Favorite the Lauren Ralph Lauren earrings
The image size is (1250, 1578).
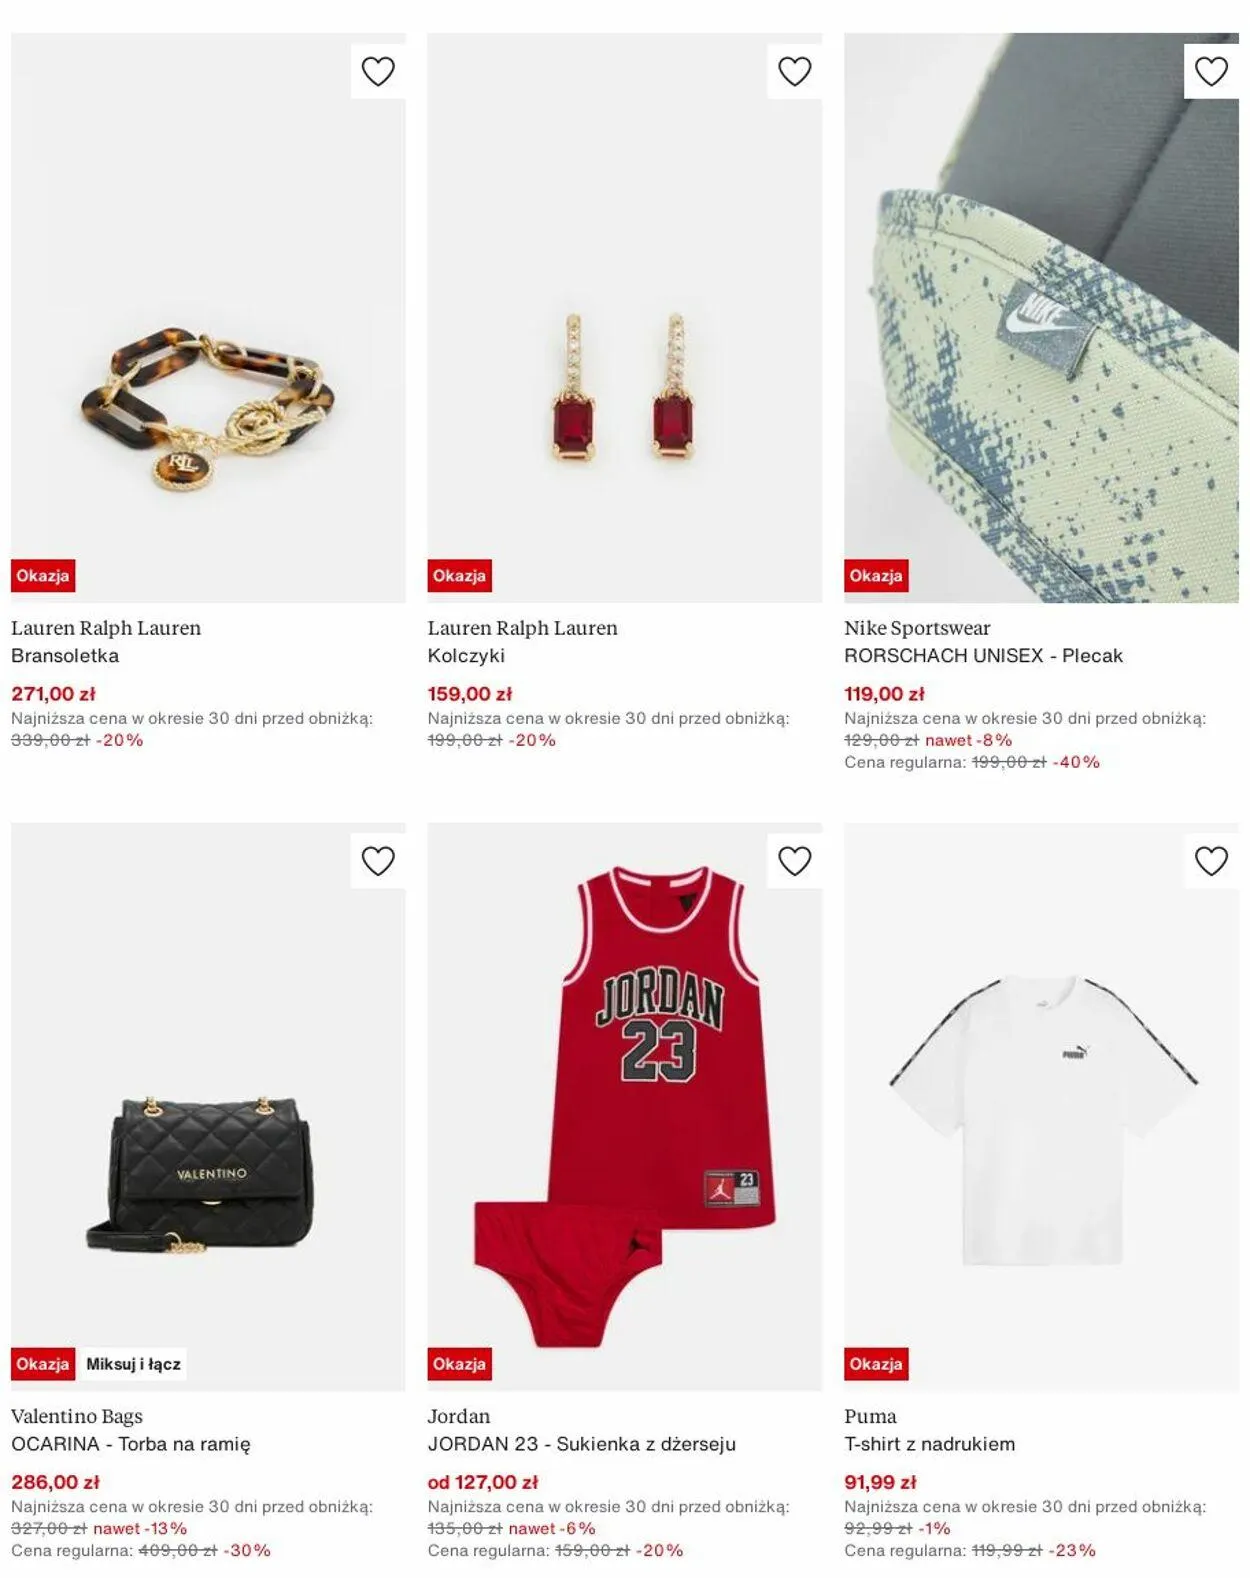point(795,72)
